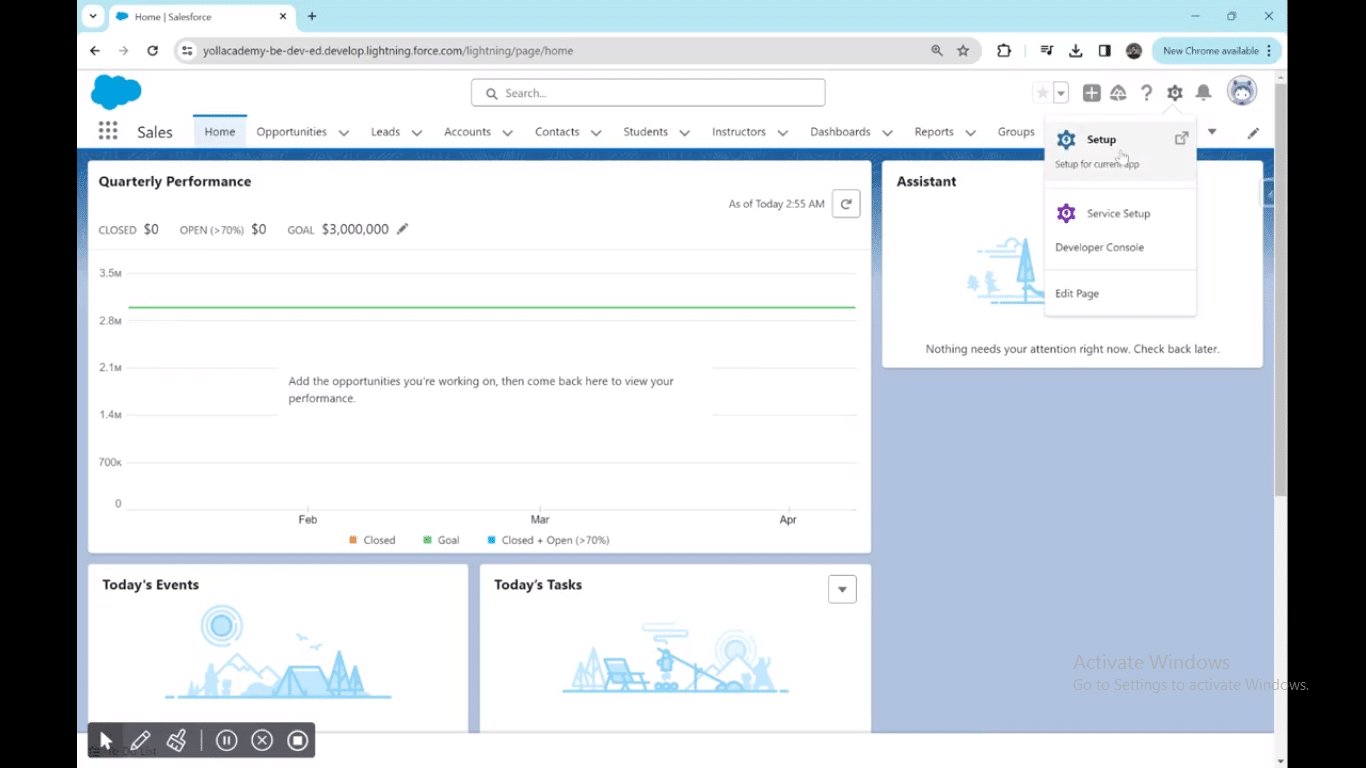Bookmark this page star in address bar
The height and width of the screenshot is (768, 1366).
tap(963, 50)
